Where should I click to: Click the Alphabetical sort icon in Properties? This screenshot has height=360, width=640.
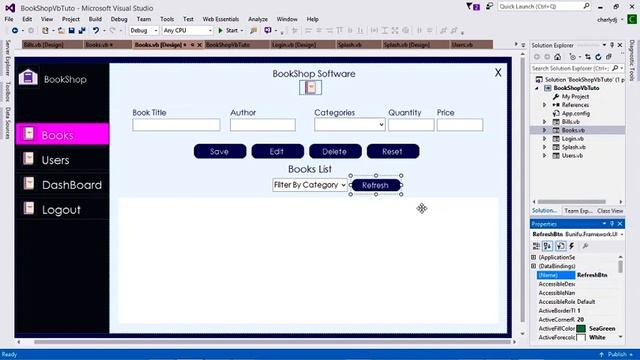coord(548,246)
